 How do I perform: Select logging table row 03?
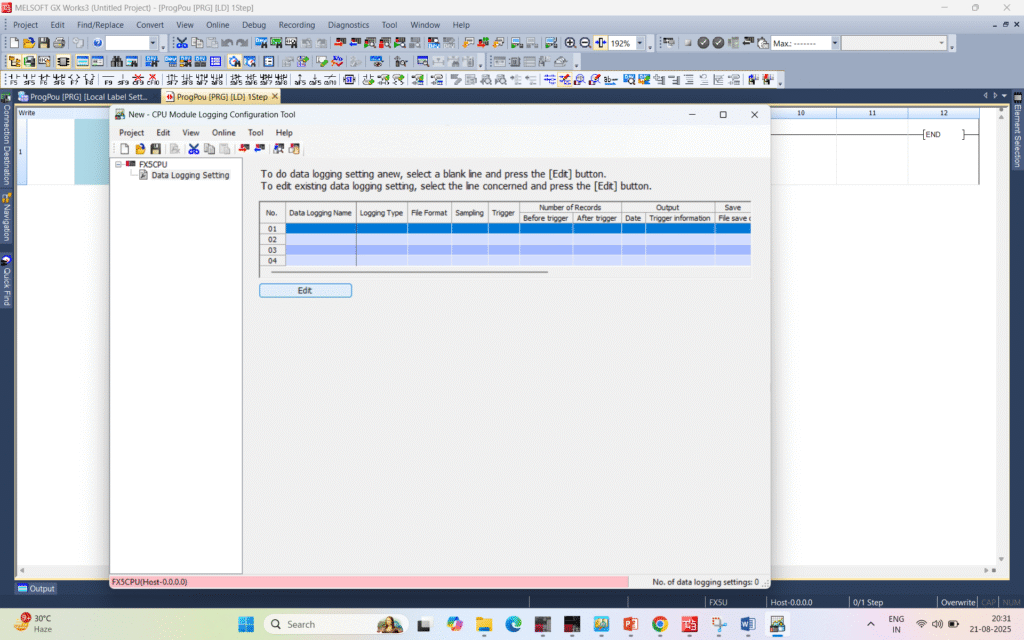point(504,250)
